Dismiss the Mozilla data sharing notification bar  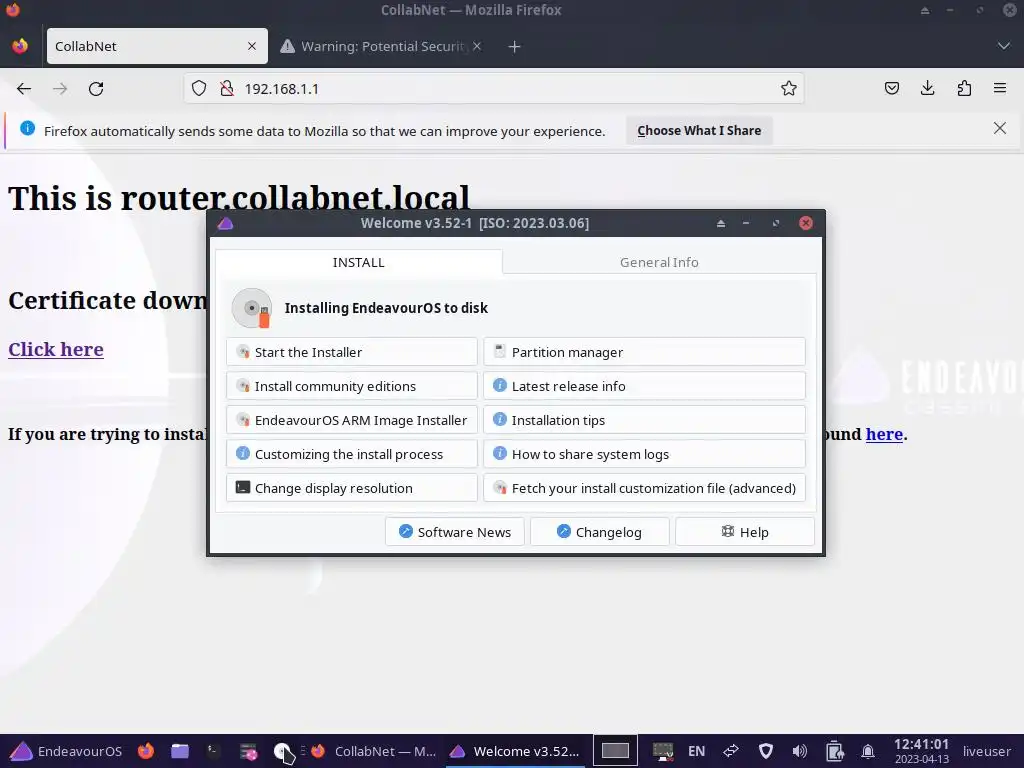[999, 128]
